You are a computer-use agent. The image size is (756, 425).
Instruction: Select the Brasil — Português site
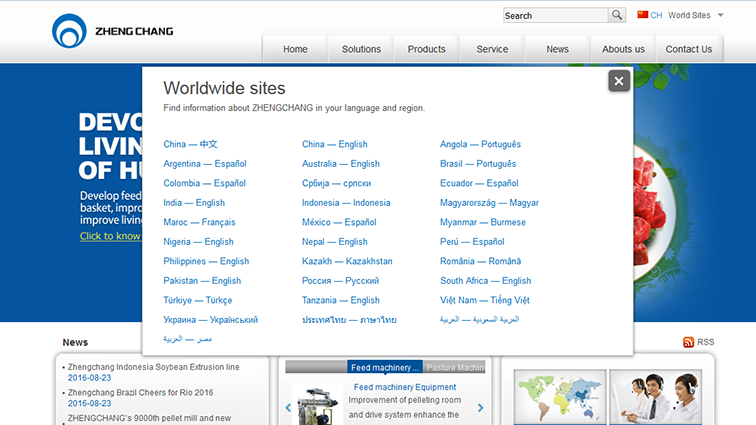[478, 164]
